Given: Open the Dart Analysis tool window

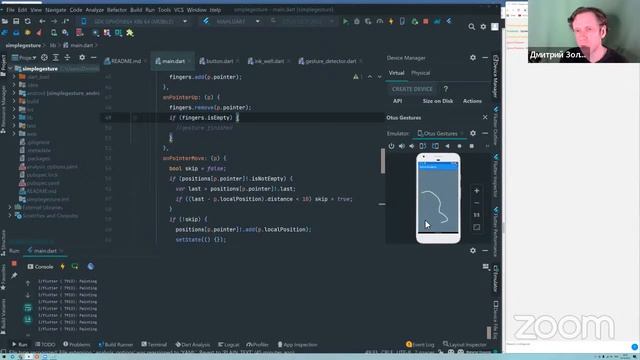Looking at the screenshot, I should pyautogui.click(x=193, y=344).
